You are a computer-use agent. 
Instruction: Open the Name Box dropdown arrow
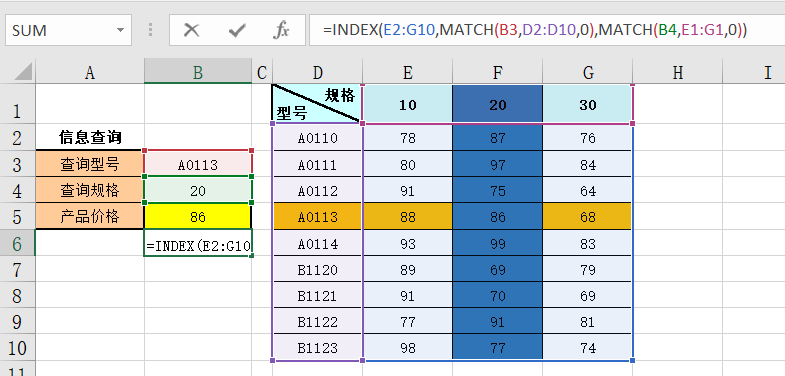click(x=121, y=31)
